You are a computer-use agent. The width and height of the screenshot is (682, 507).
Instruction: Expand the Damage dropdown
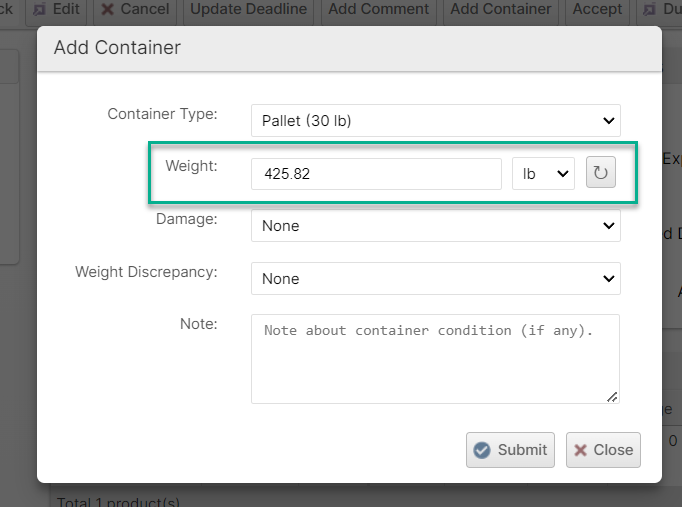tap(435, 226)
